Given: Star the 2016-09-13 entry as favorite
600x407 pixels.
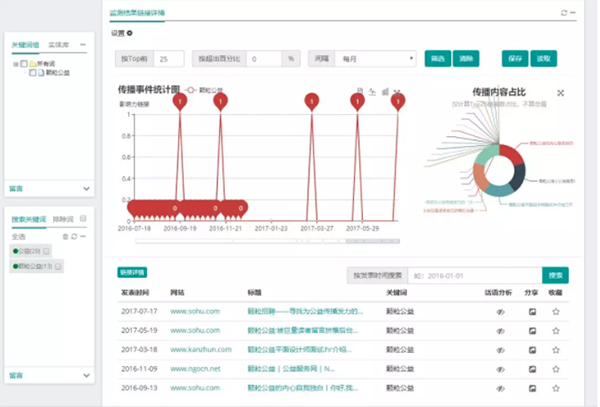Looking at the screenshot, I should click(556, 388).
